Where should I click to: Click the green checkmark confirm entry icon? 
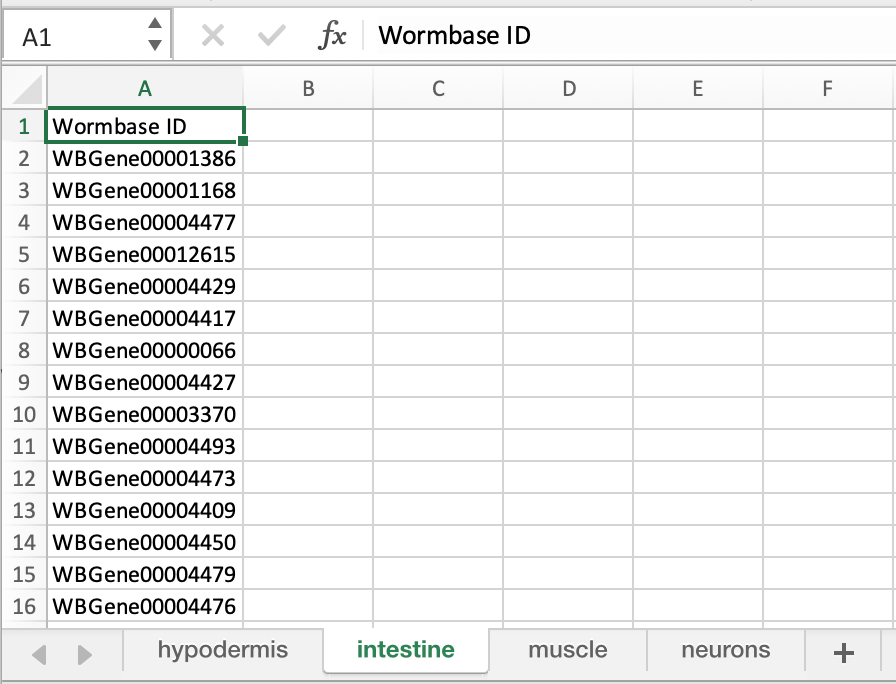click(x=269, y=35)
